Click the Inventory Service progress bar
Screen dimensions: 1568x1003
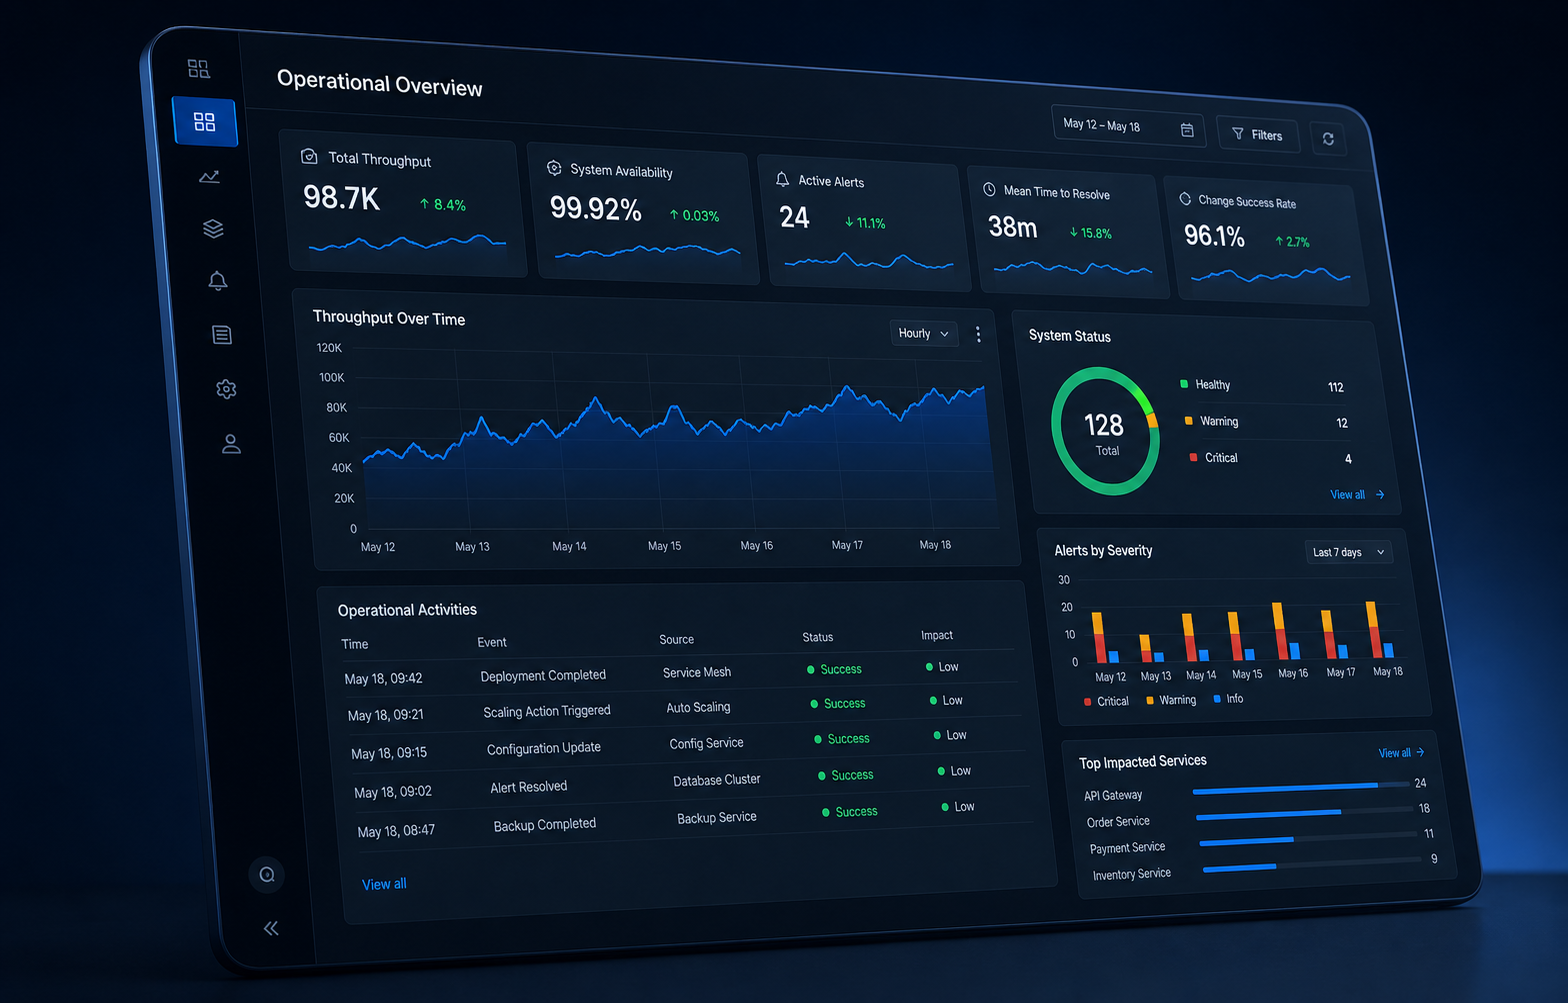click(x=1312, y=863)
